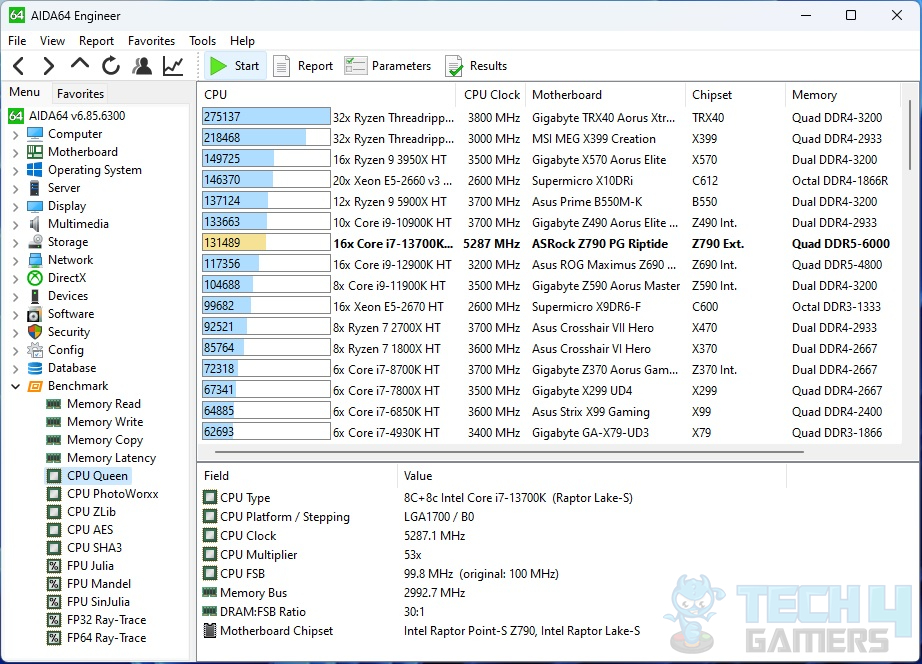Image resolution: width=922 pixels, height=664 pixels.
Task: Open the user/manage icon in toolbar
Action: coord(142,66)
